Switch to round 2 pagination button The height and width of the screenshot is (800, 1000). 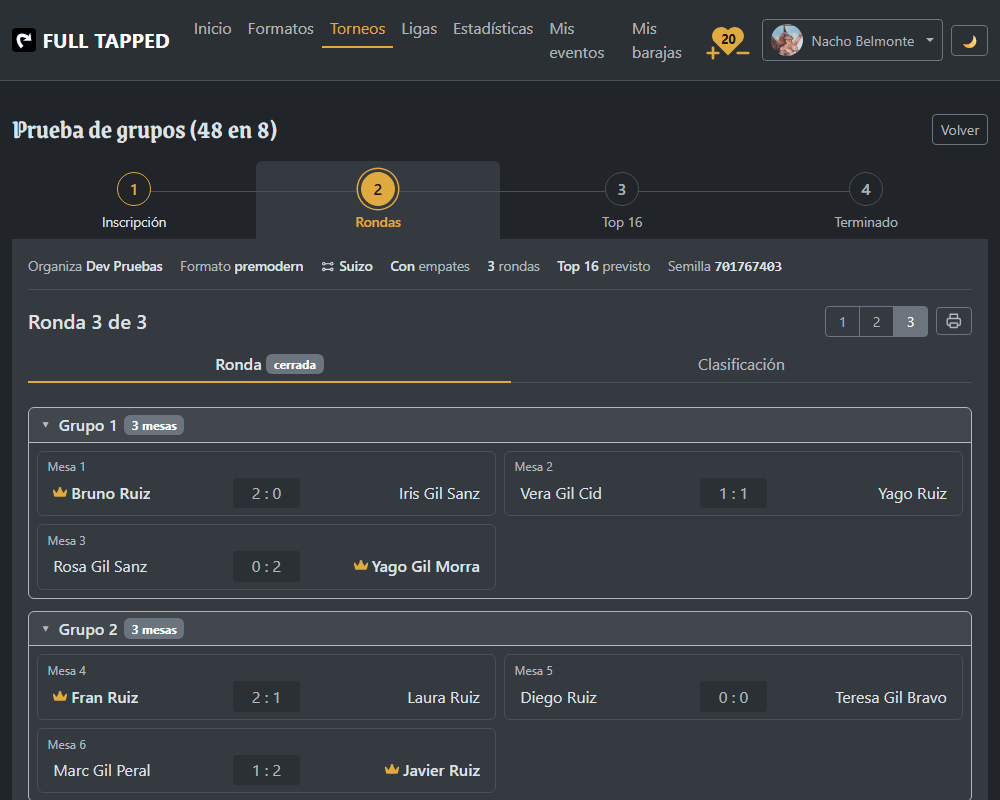876,322
